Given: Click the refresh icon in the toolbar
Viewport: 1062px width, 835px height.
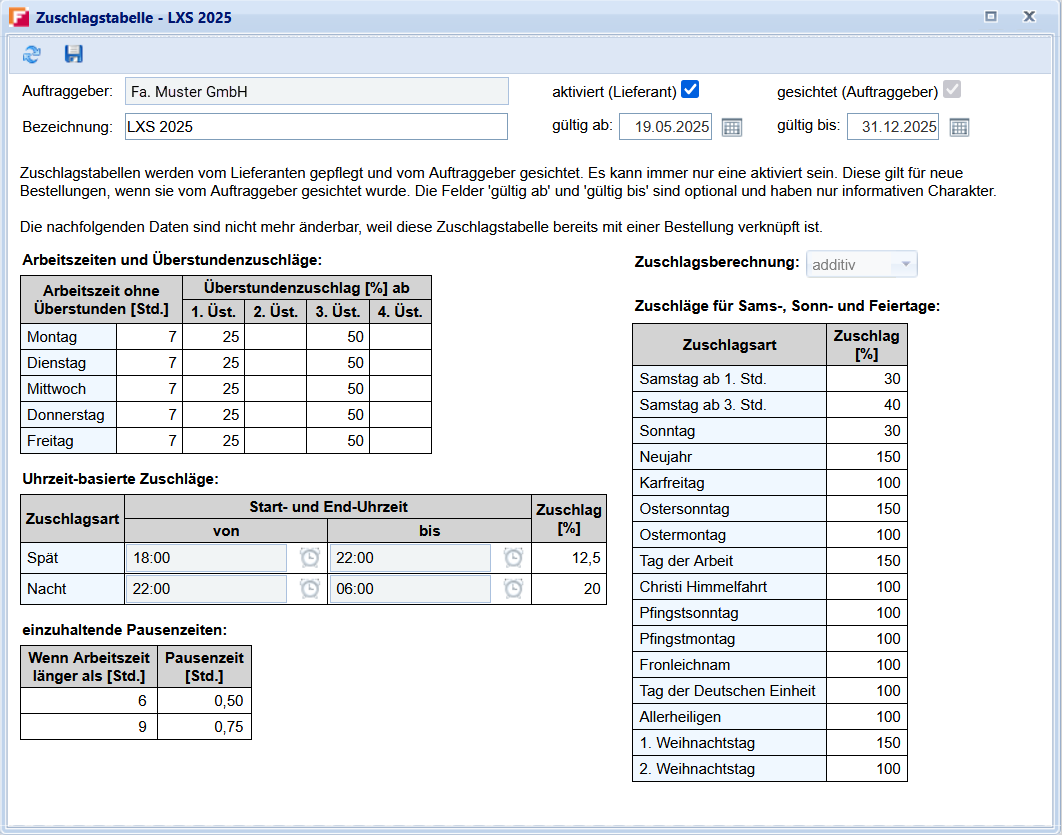Looking at the screenshot, I should pos(32,55).
